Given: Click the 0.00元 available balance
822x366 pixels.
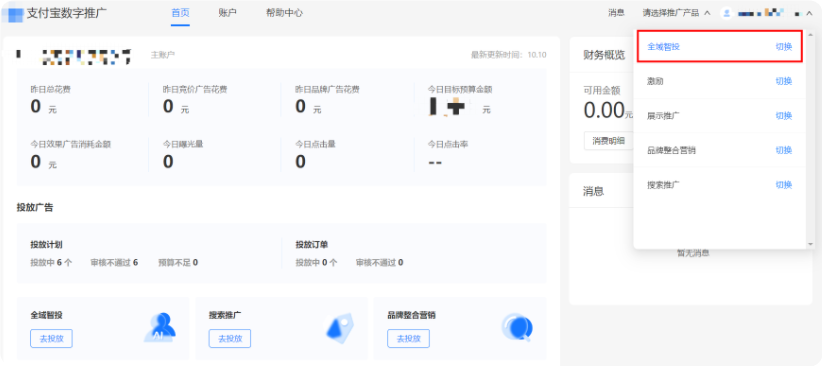Looking at the screenshot, I should pos(608,110).
